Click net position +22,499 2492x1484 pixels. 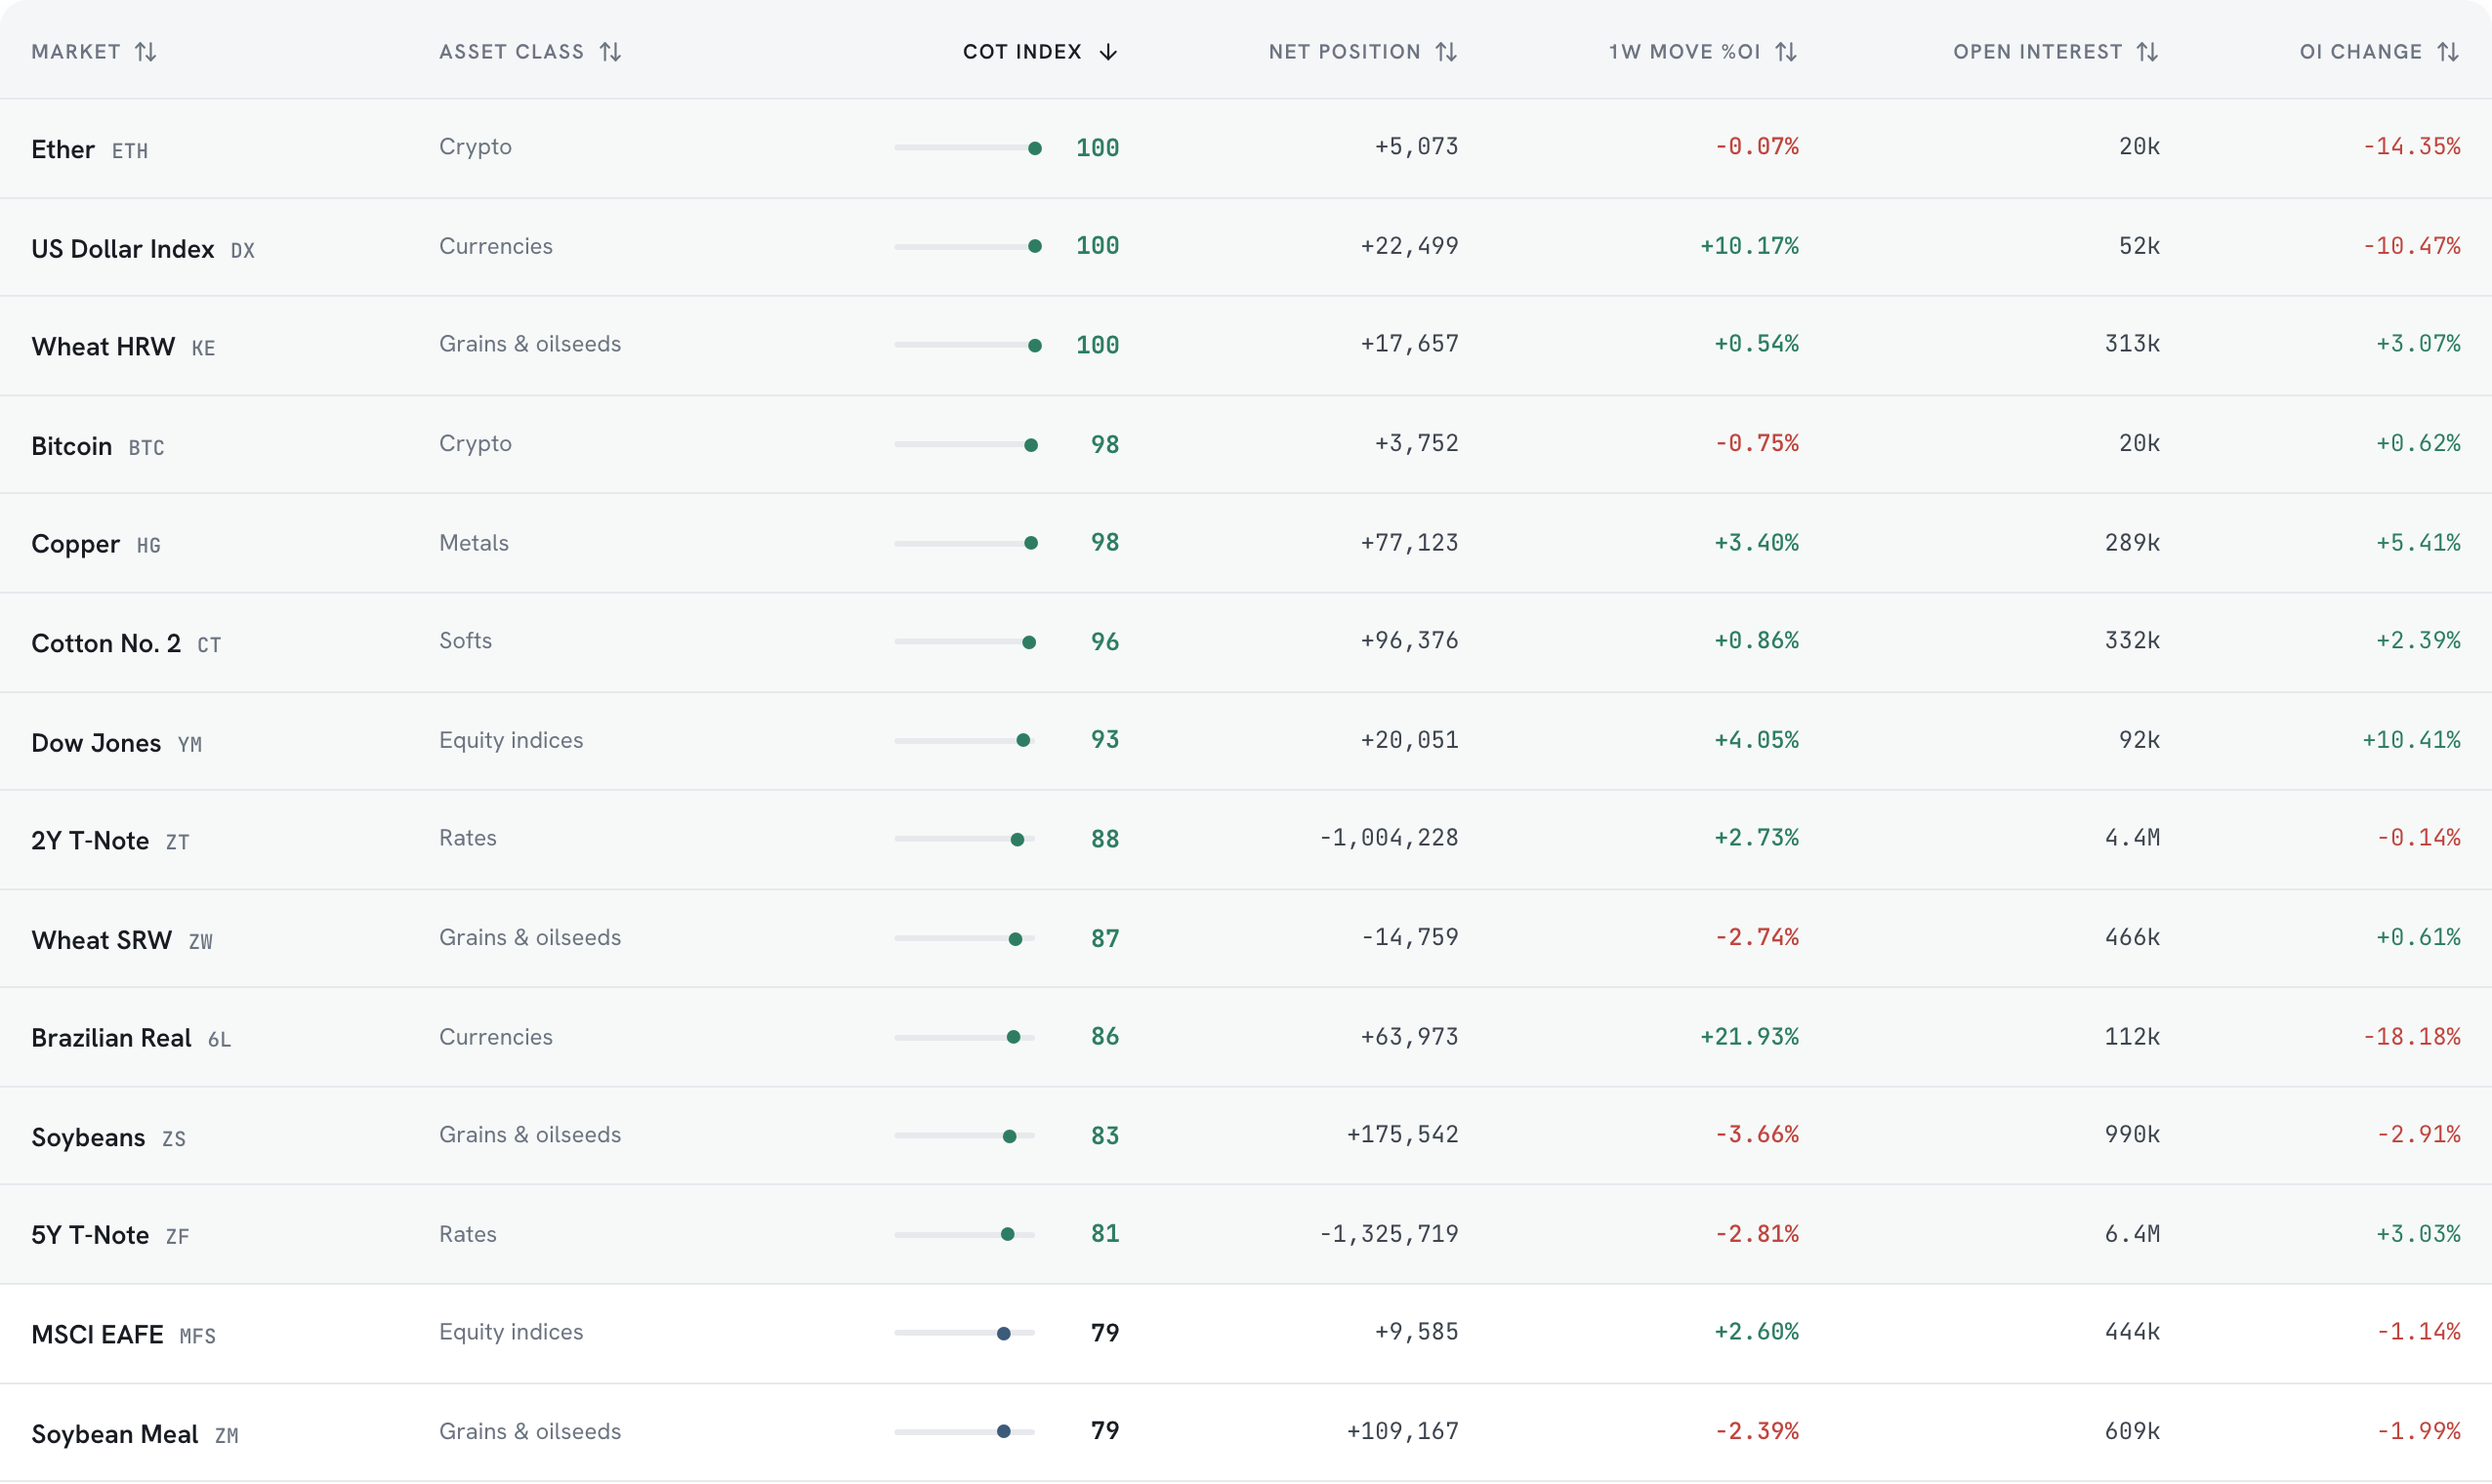(x=1409, y=246)
